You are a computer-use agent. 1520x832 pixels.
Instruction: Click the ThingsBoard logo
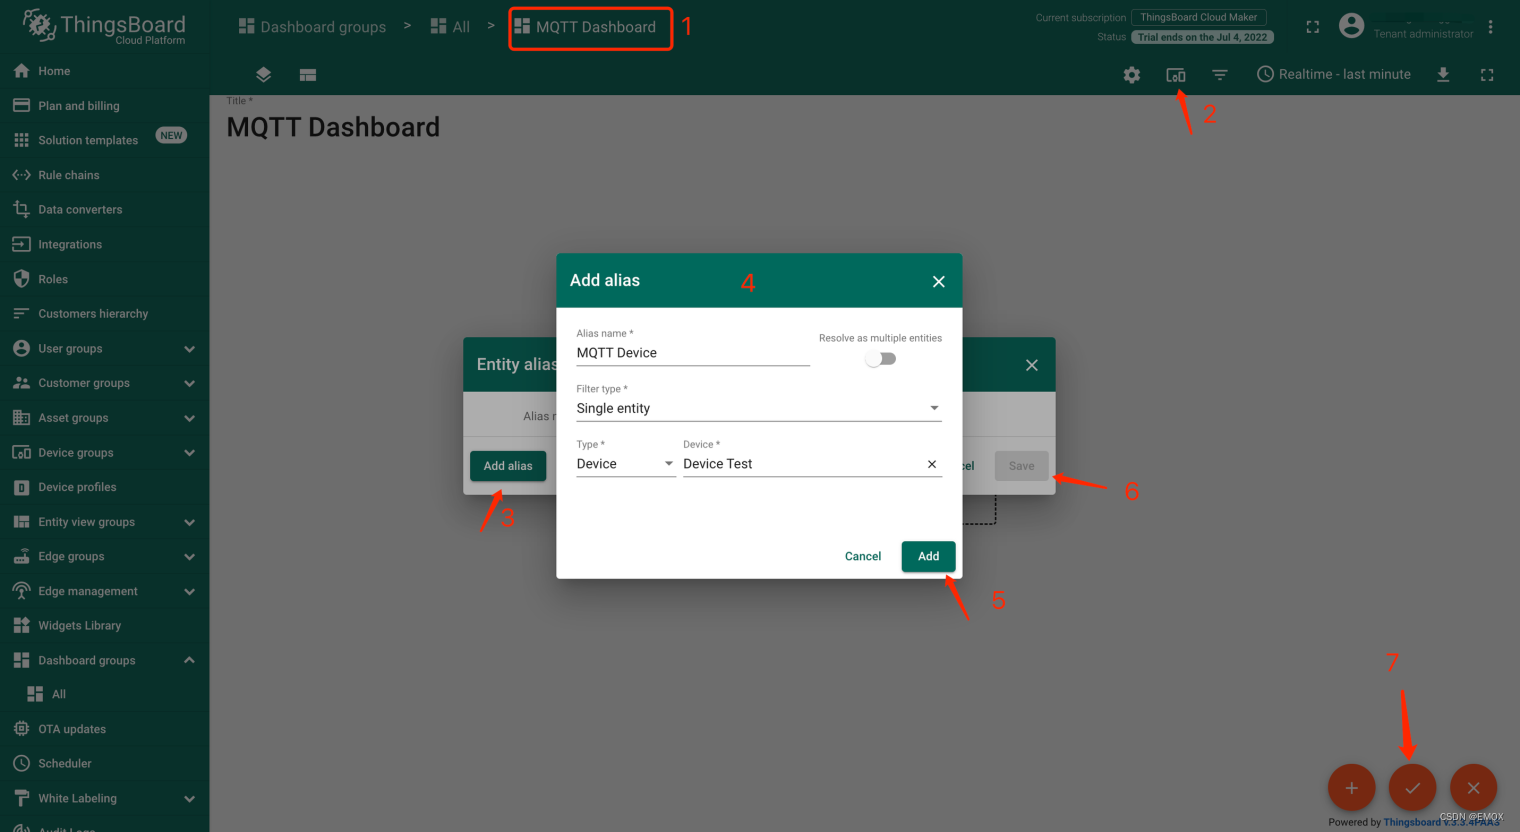click(104, 27)
